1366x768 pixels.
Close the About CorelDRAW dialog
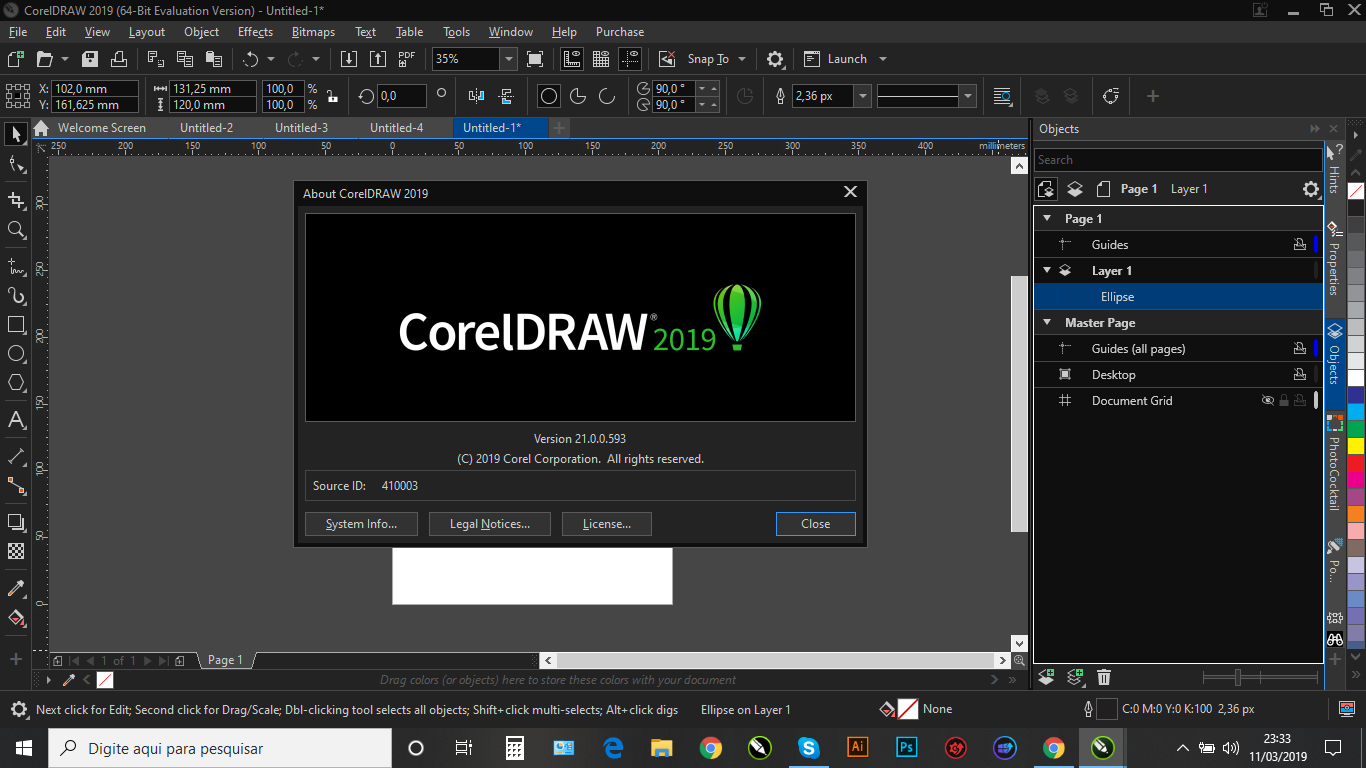[x=850, y=192]
